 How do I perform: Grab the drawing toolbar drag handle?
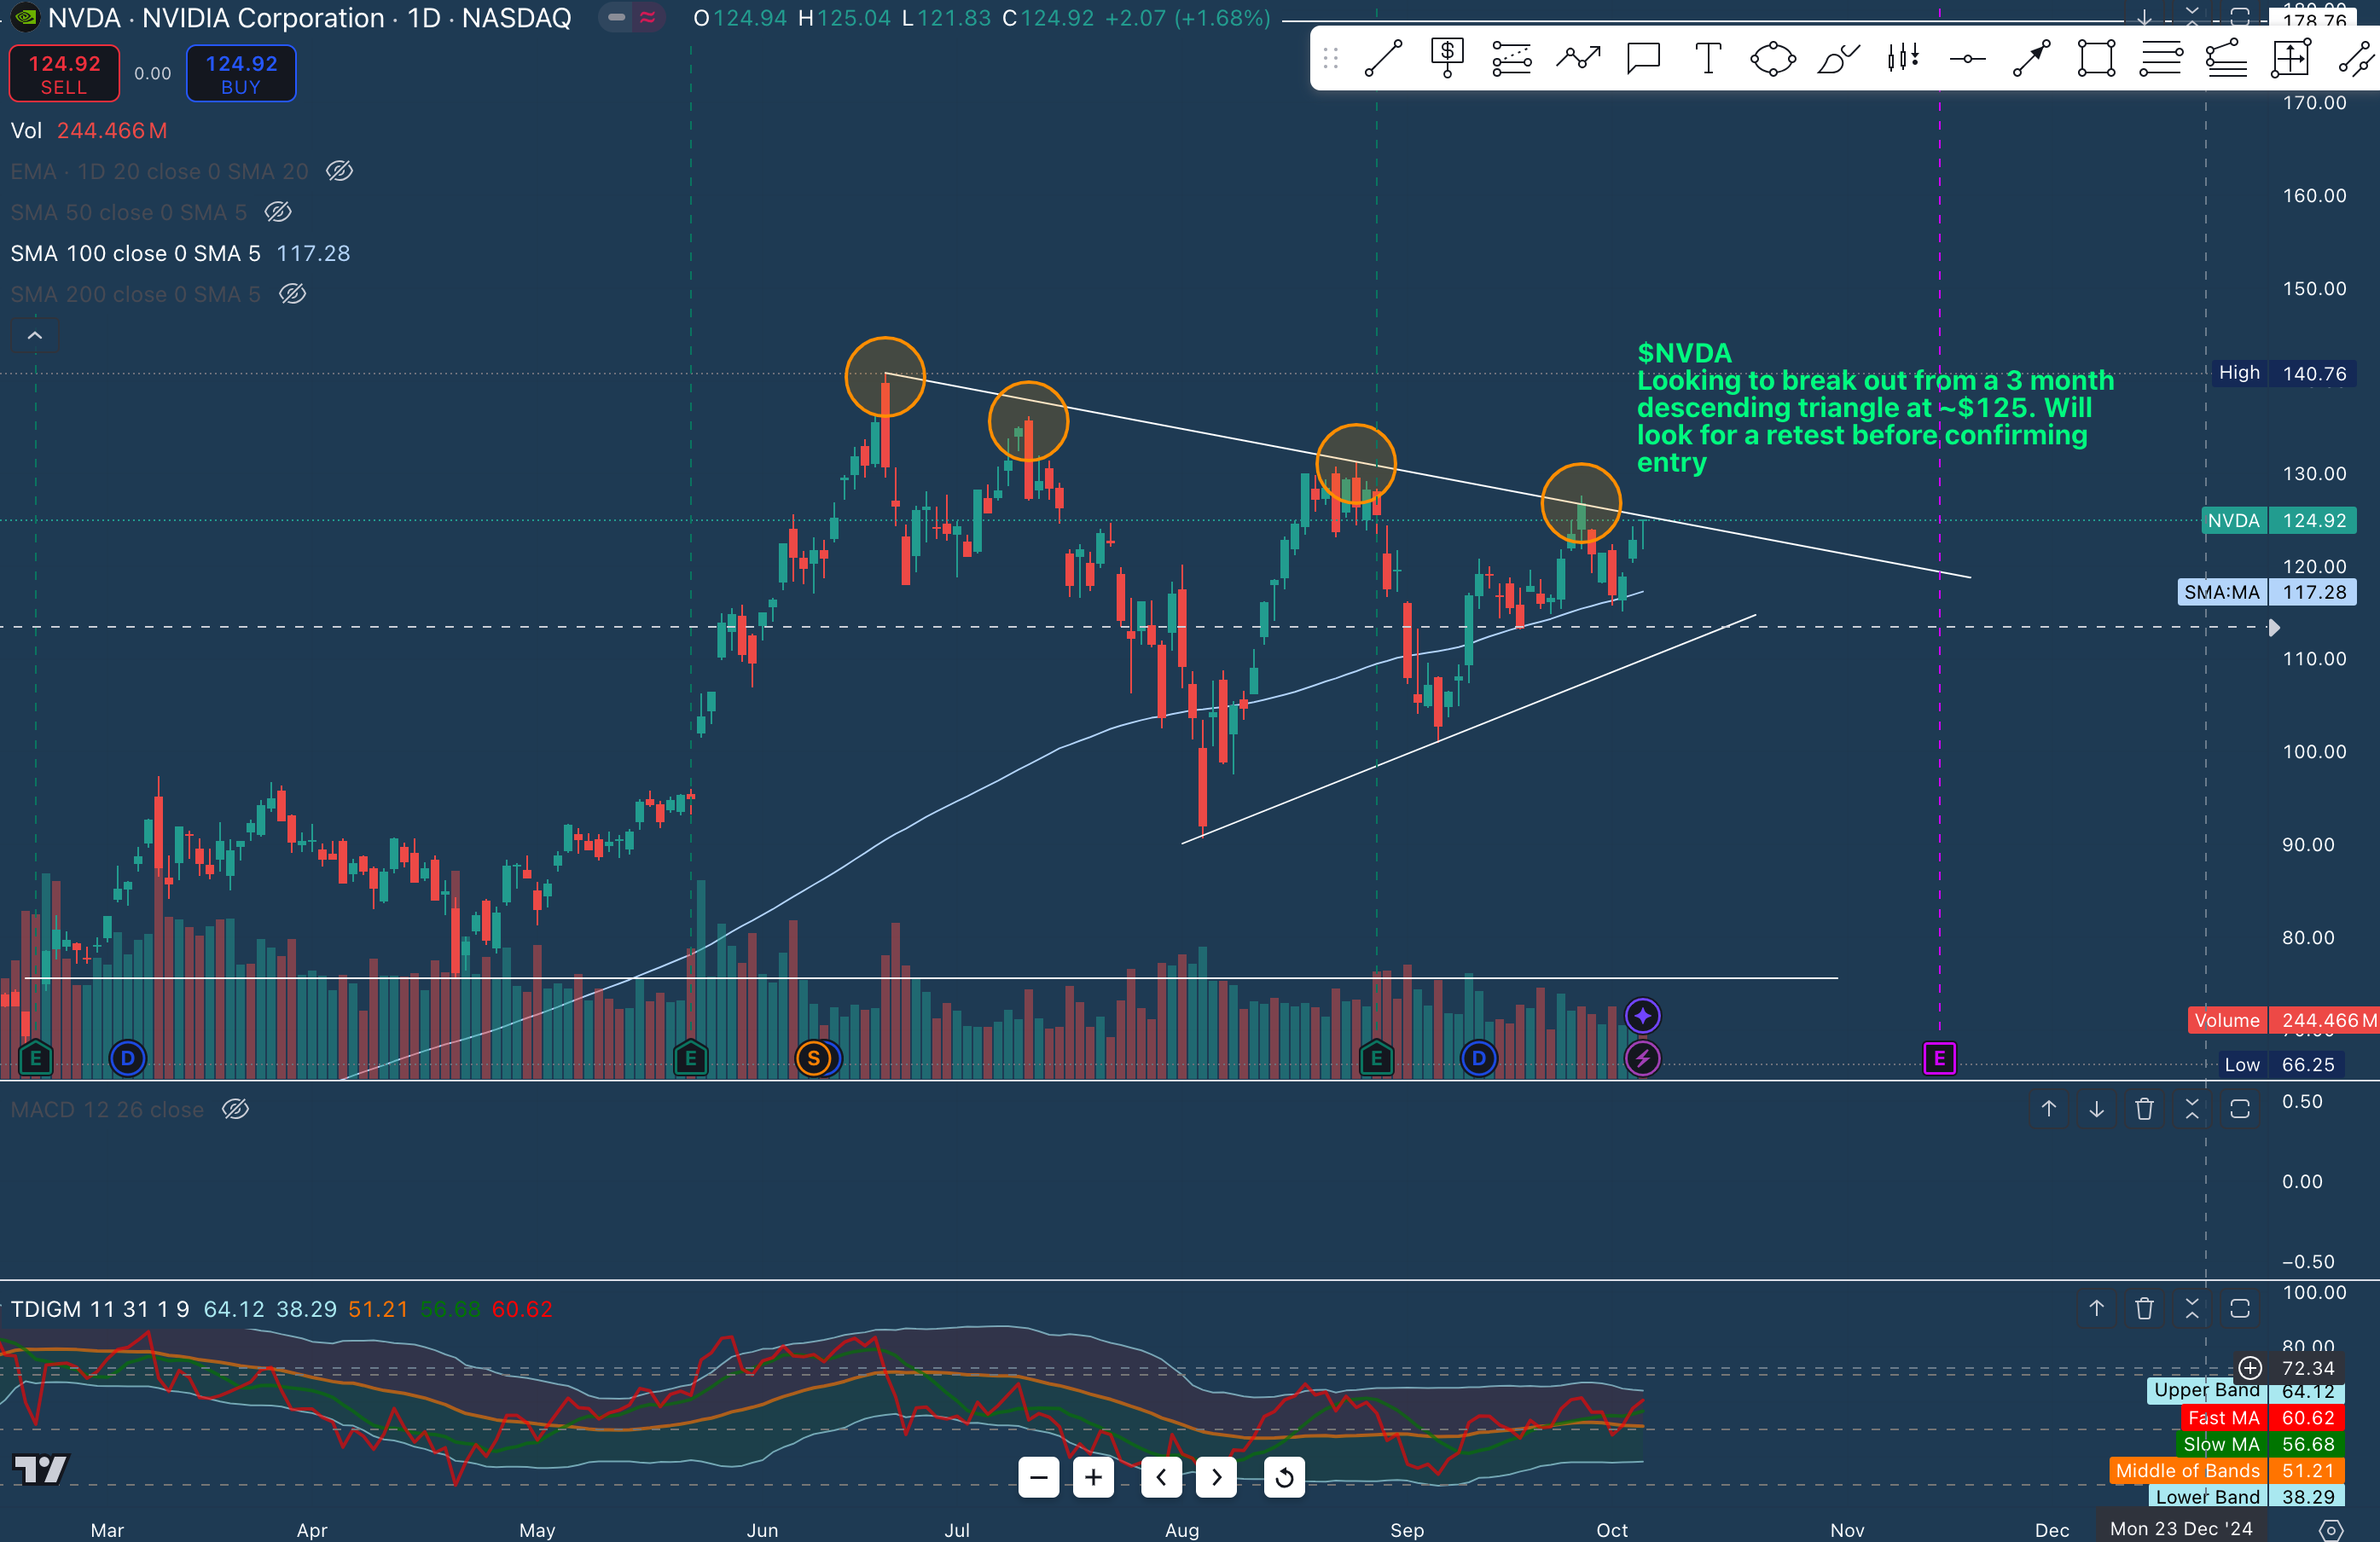click(x=1330, y=59)
